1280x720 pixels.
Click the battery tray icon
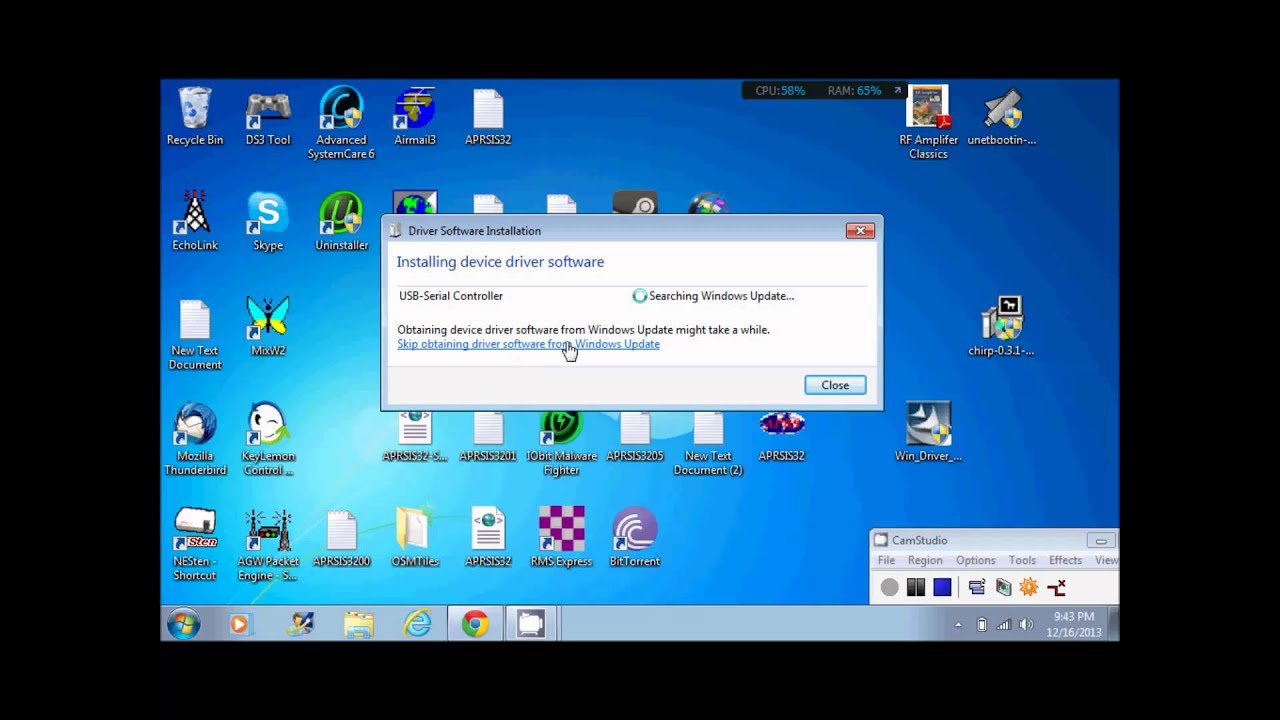point(981,625)
